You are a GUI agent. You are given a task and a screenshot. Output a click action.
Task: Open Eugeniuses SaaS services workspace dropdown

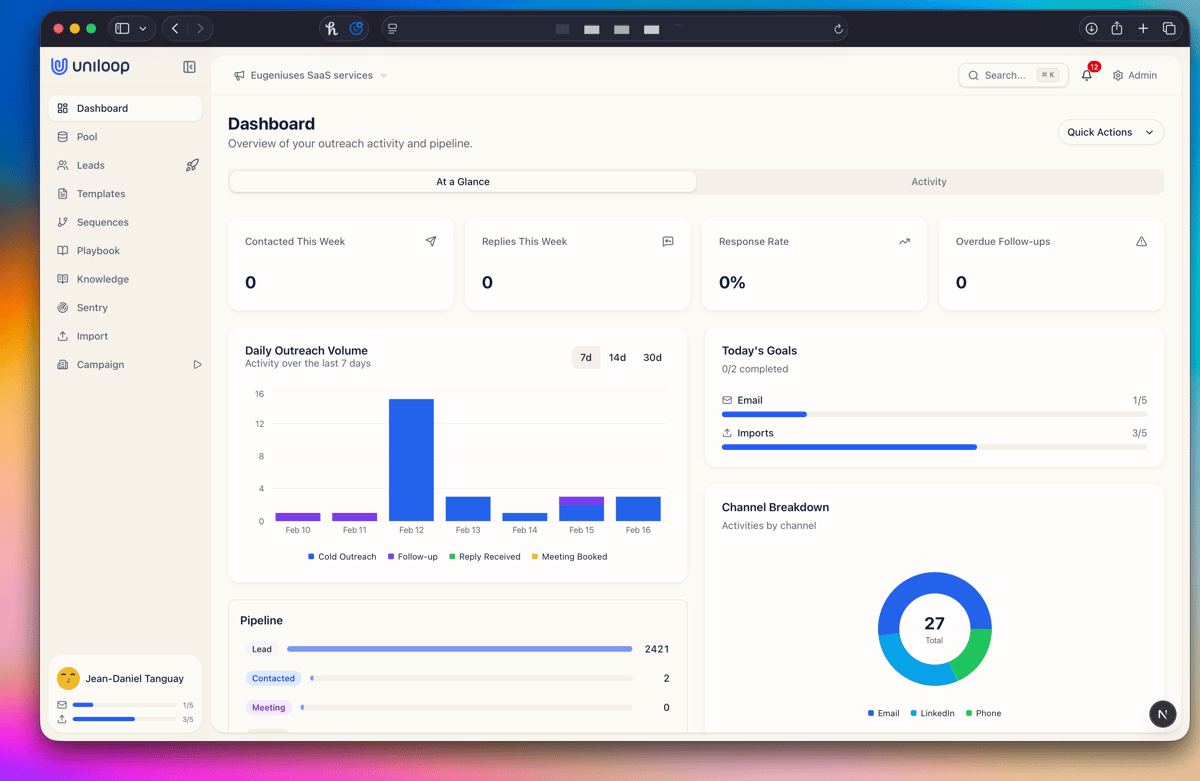coord(311,75)
